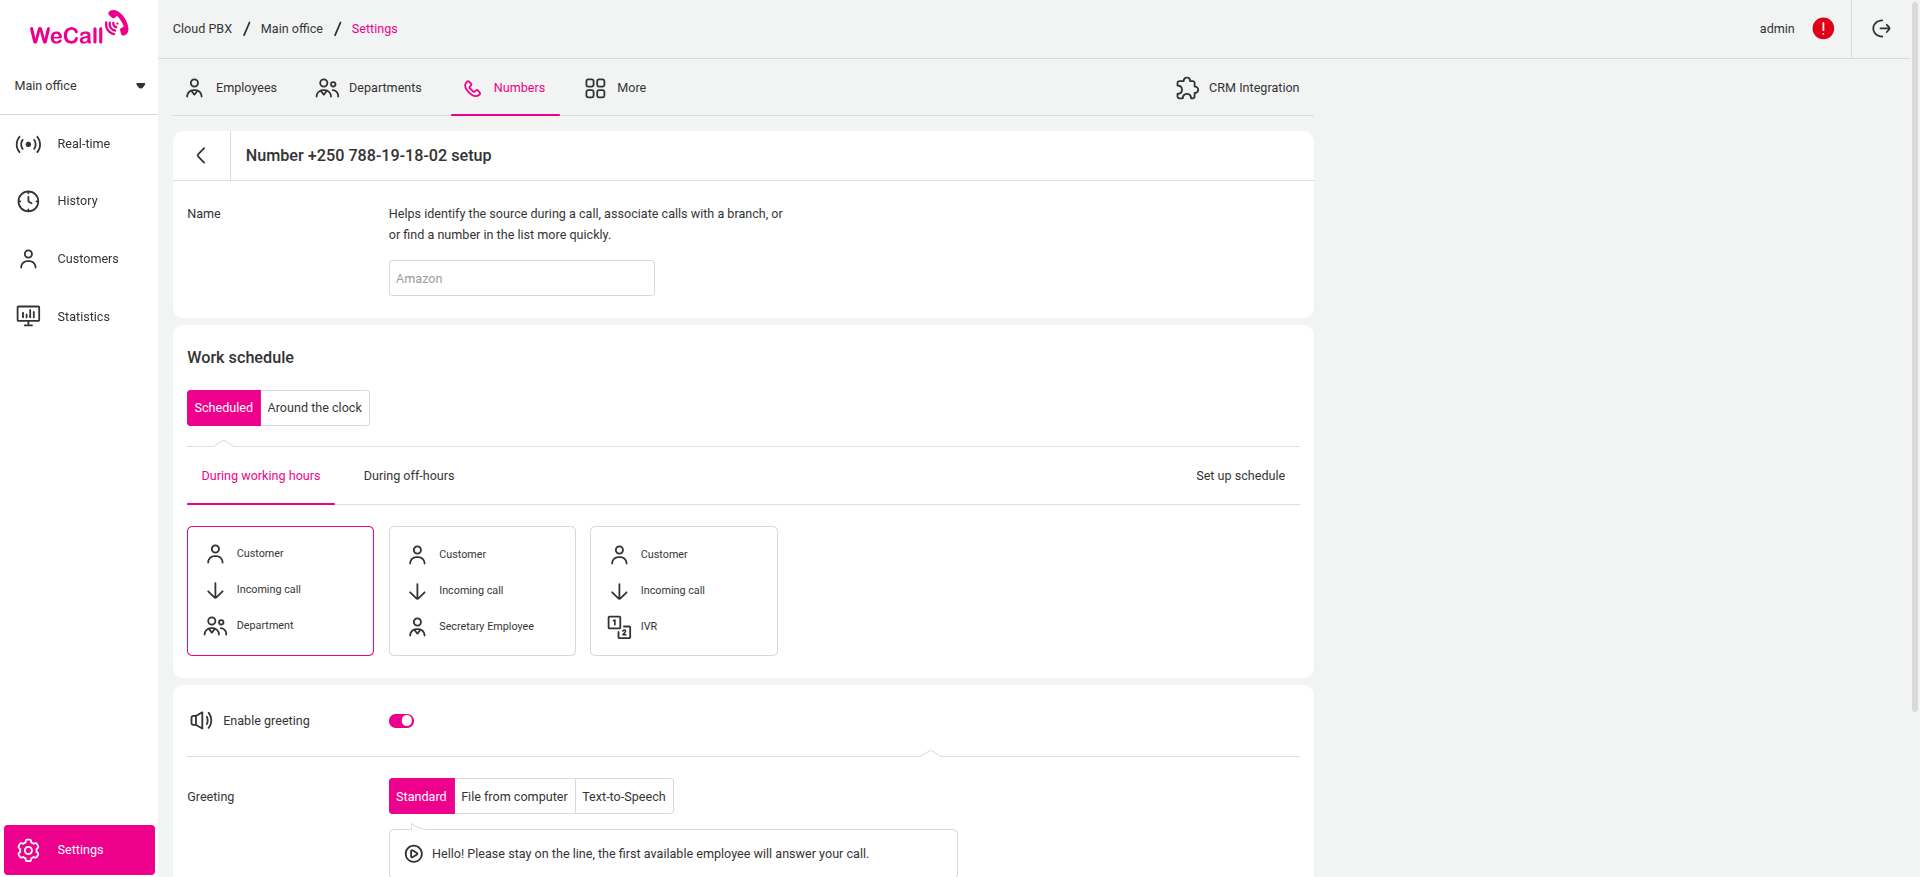
Task: Switch to the Employees tab
Action: (x=231, y=88)
